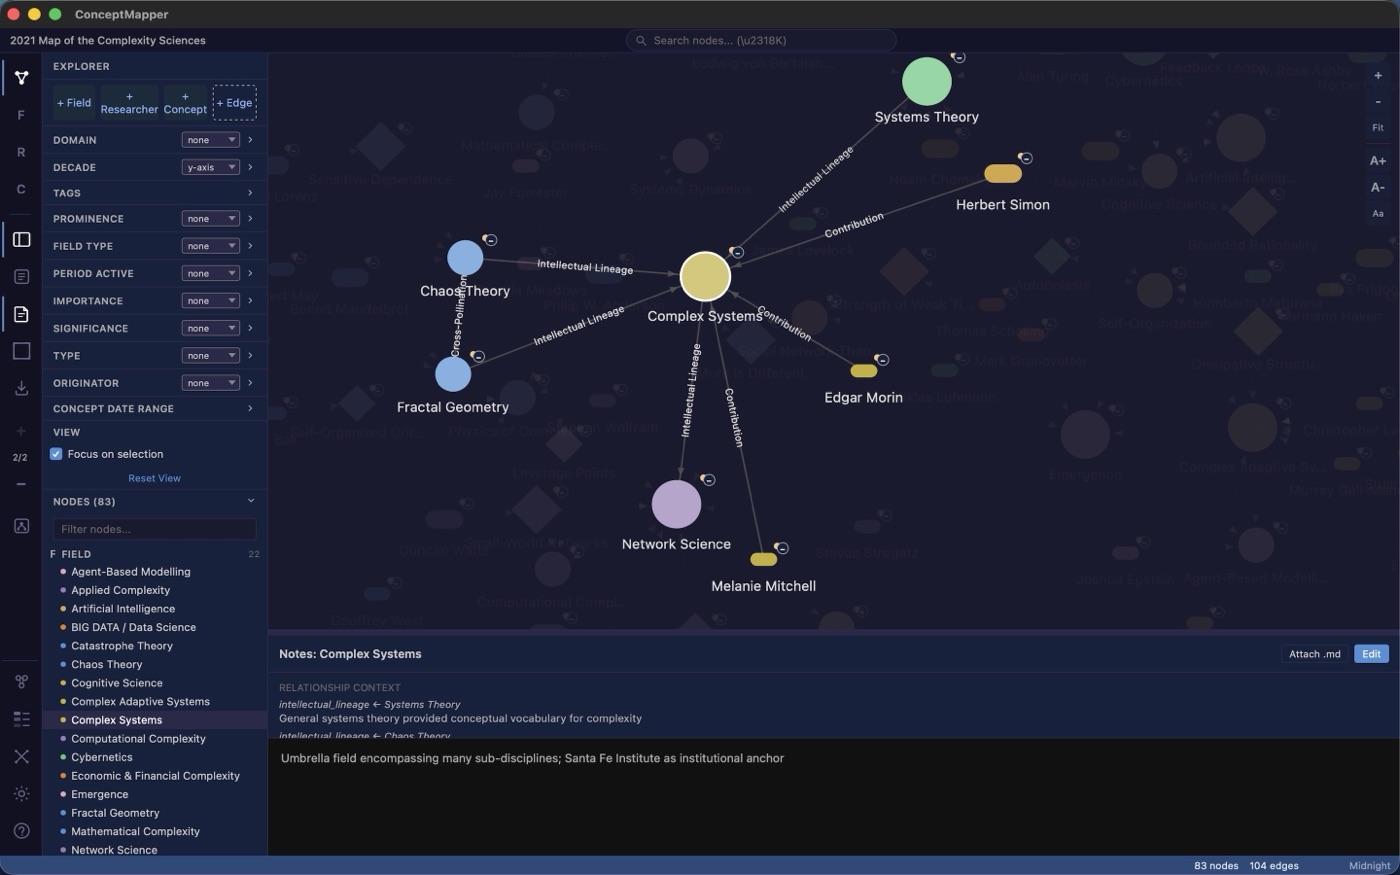Click the + Field button
This screenshot has width=1400, height=875.
74,103
